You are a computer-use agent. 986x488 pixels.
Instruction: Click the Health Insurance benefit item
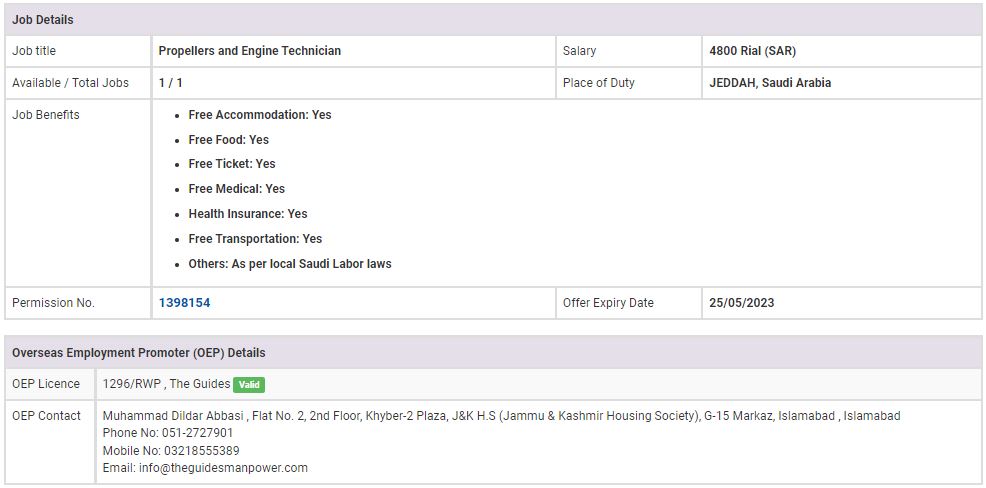pyautogui.click(x=247, y=214)
